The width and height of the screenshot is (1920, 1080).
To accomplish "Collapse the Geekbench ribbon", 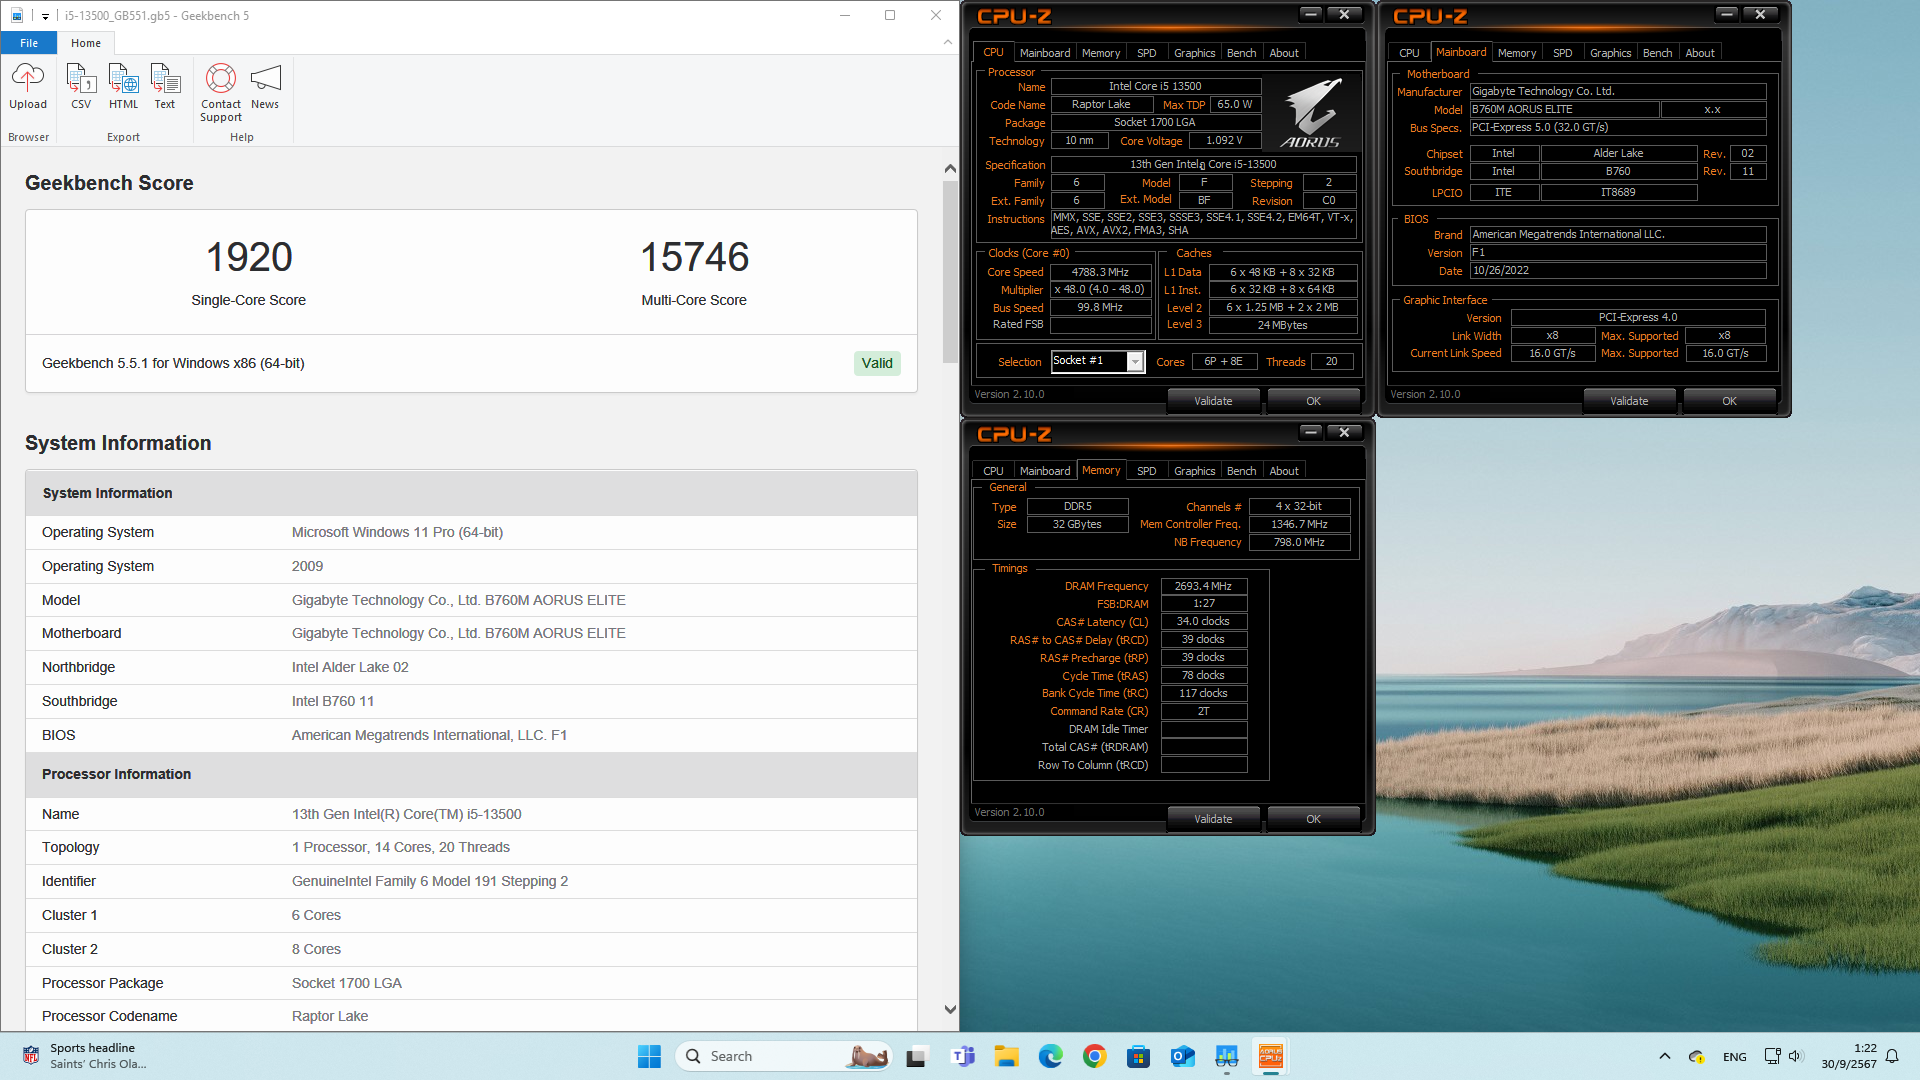I will (x=947, y=43).
